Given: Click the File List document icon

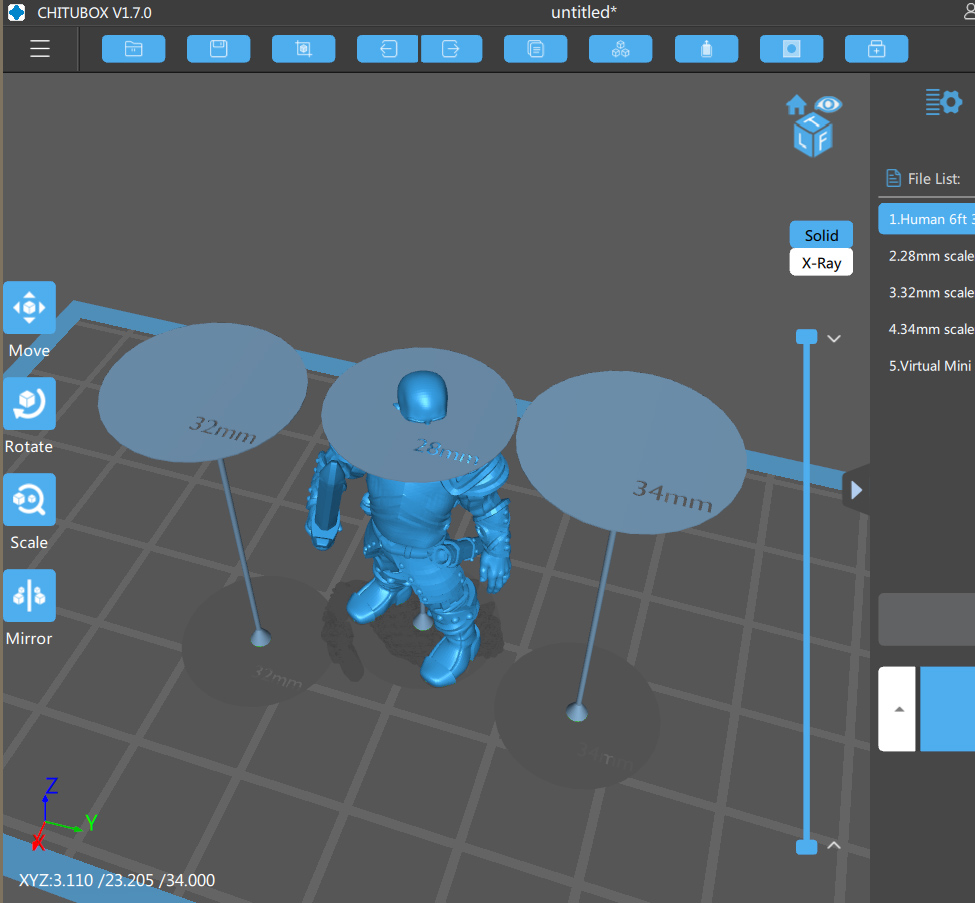Looking at the screenshot, I should (894, 178).
